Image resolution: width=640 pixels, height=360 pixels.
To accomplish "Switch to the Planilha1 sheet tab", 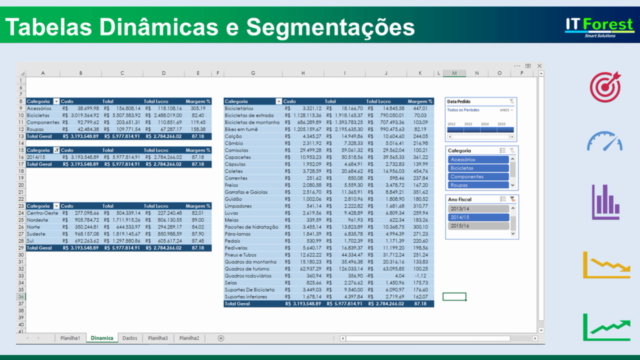I will [x=70, y=338].
